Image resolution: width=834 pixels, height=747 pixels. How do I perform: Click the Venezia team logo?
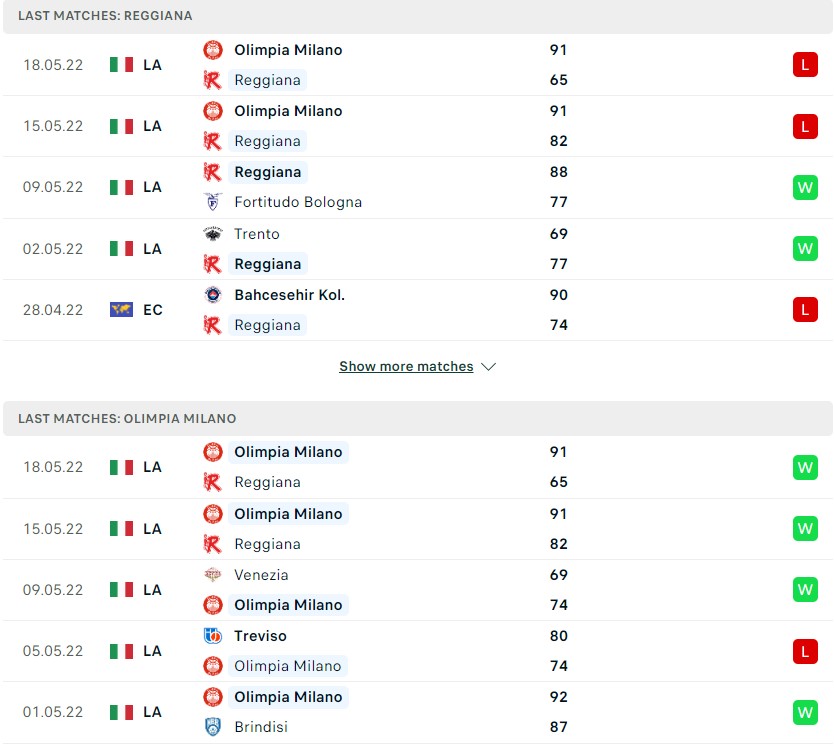[212, 575]
